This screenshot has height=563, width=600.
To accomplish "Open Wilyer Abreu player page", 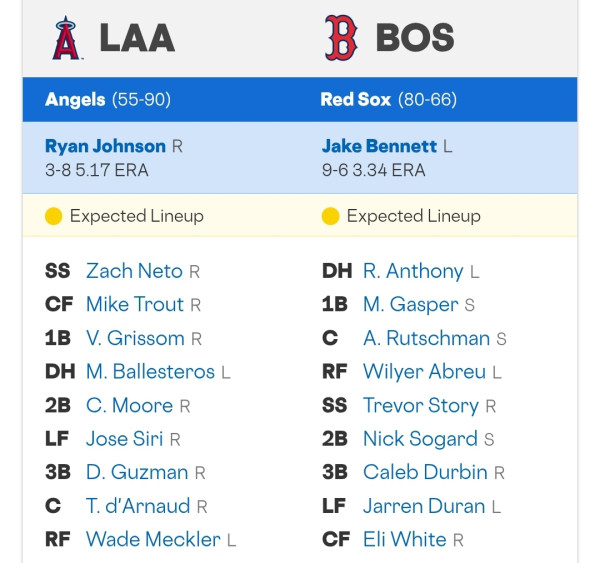I will (424, 372).
